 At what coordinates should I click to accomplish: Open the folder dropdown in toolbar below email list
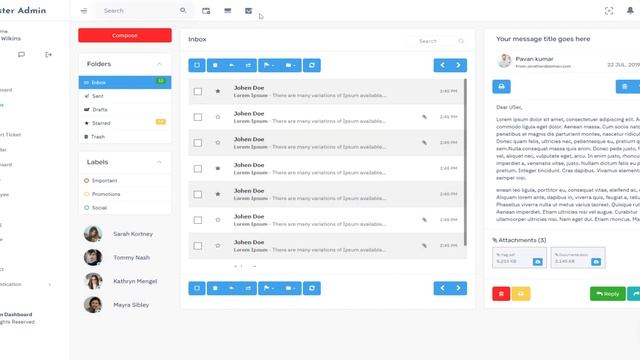click(291, 288)
